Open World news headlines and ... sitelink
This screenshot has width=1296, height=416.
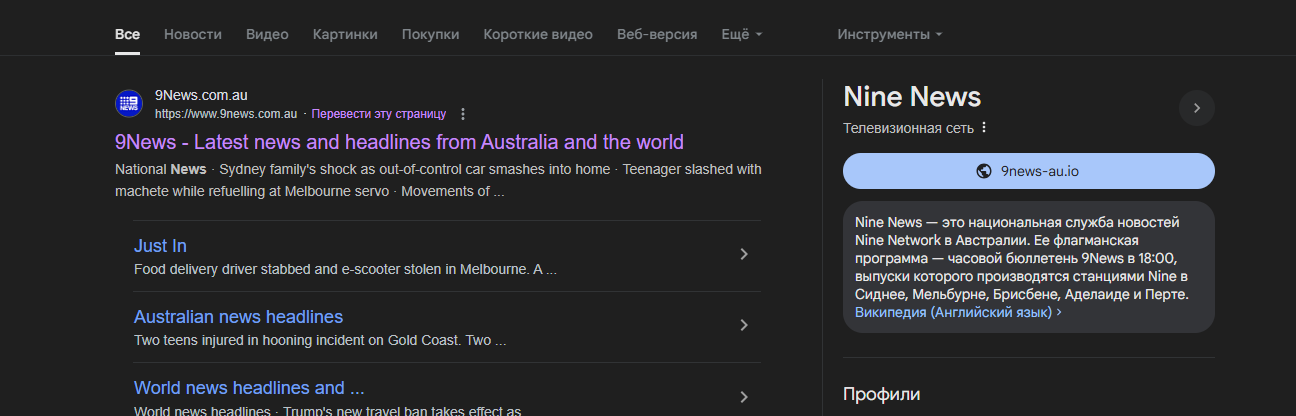coord(249,388)
